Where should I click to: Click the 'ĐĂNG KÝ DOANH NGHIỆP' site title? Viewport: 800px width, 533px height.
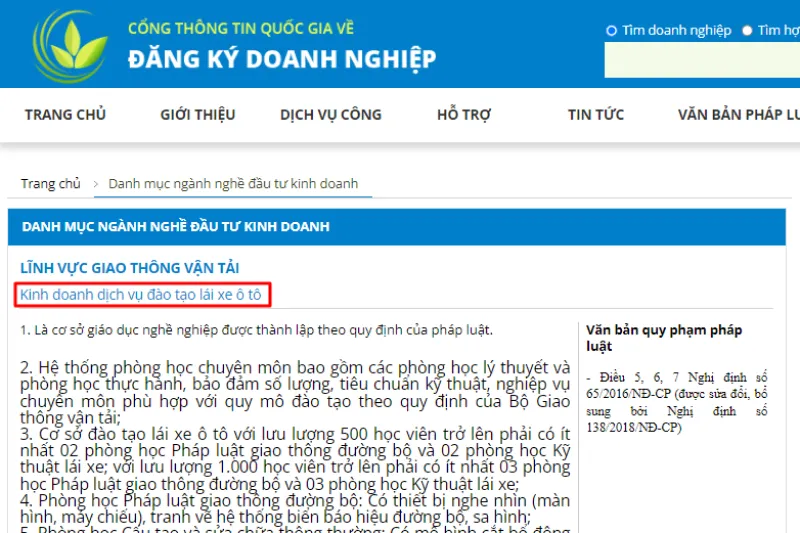[x=282, y=59]
